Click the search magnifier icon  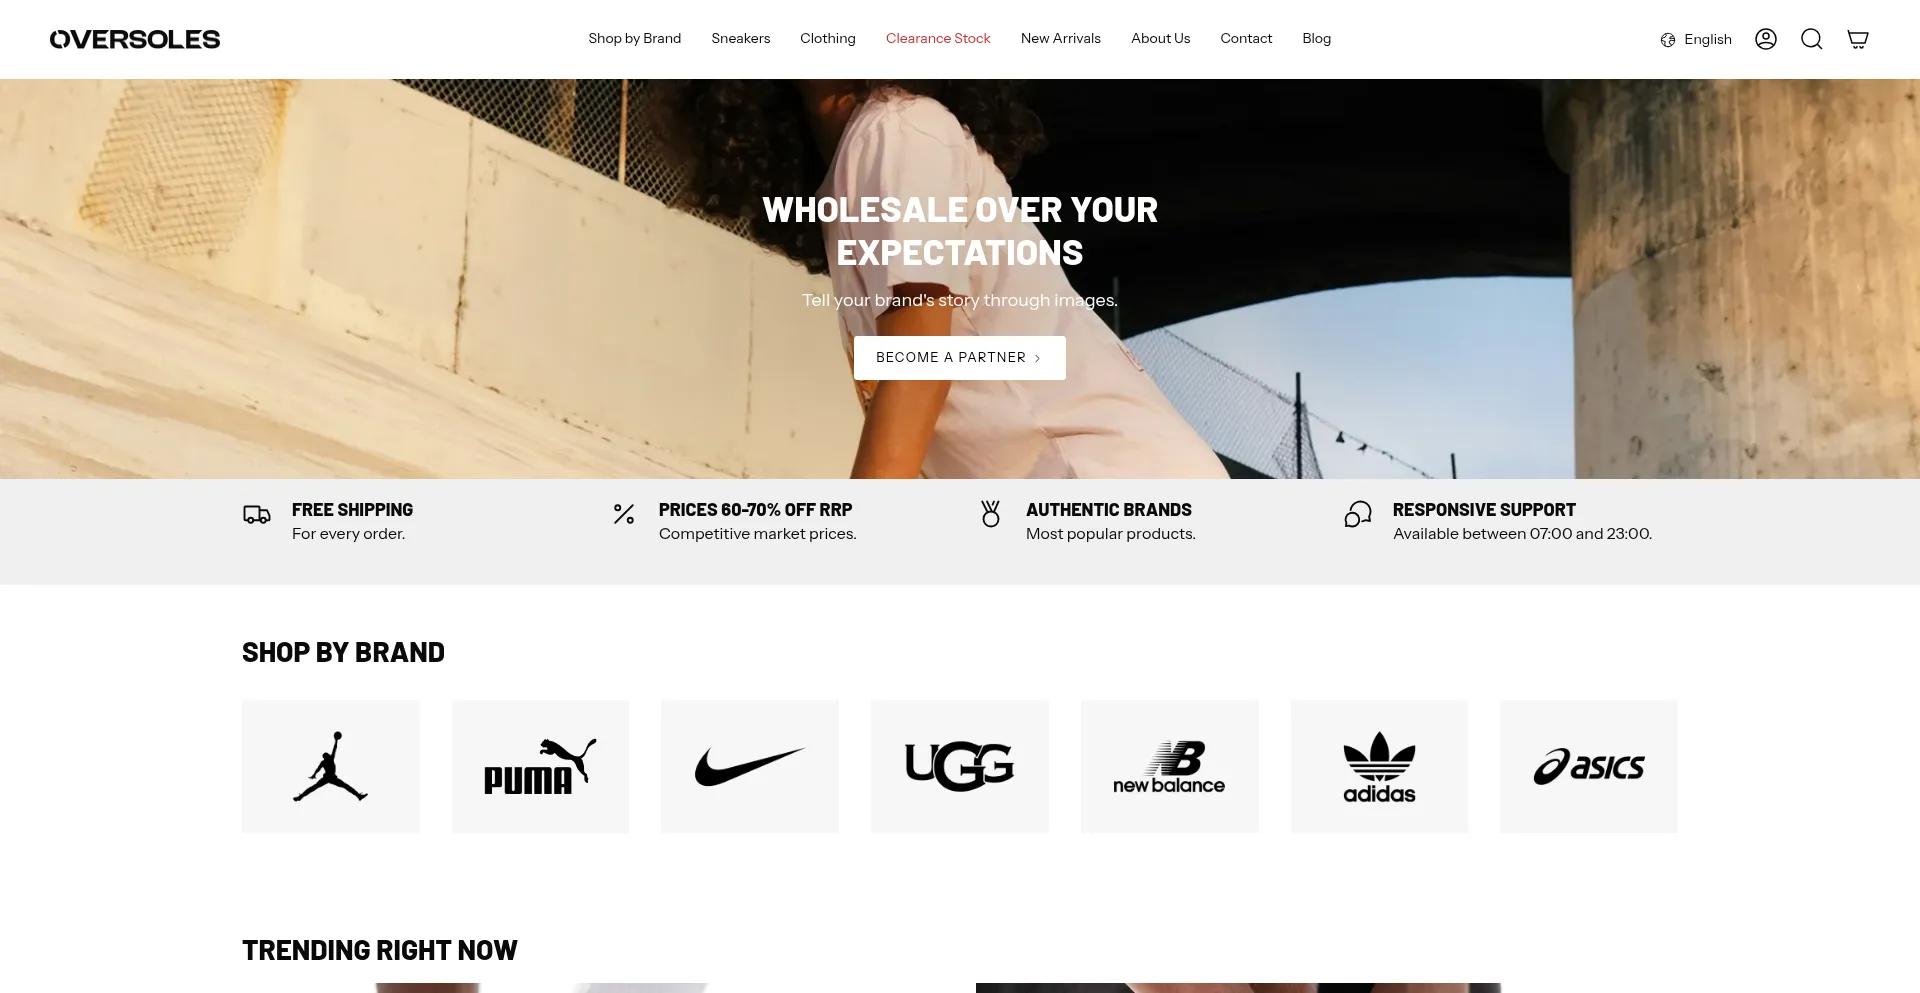pyautogui.click(x=1812, y=39)
